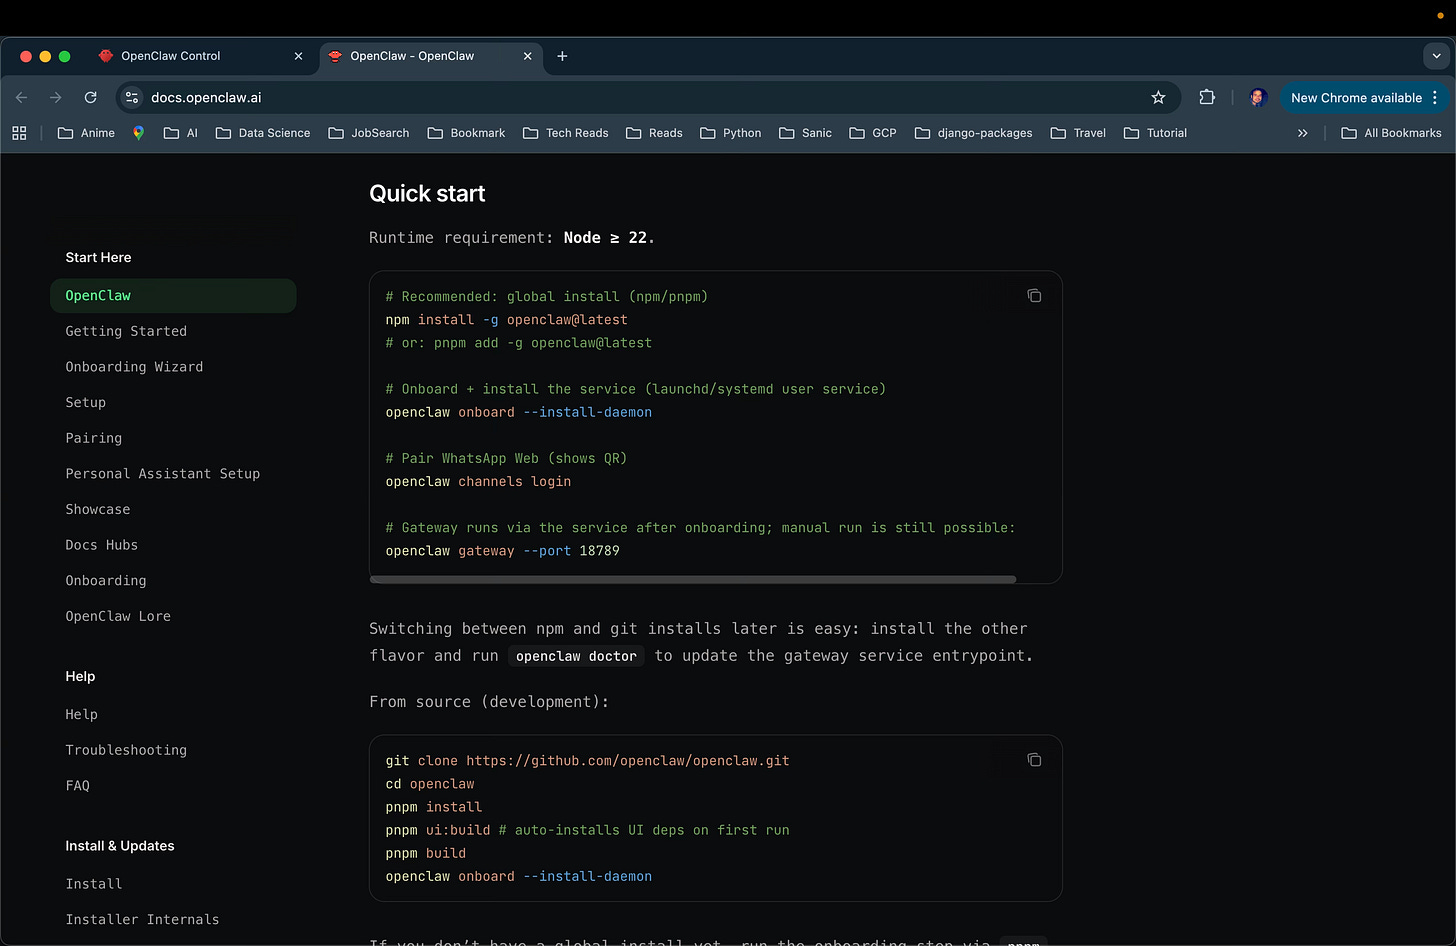Open the All Bookmarks folder

(x=1391, y=133)
